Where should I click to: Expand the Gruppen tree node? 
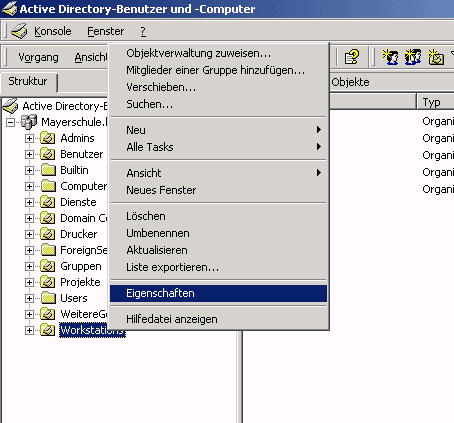pos(29,266)
